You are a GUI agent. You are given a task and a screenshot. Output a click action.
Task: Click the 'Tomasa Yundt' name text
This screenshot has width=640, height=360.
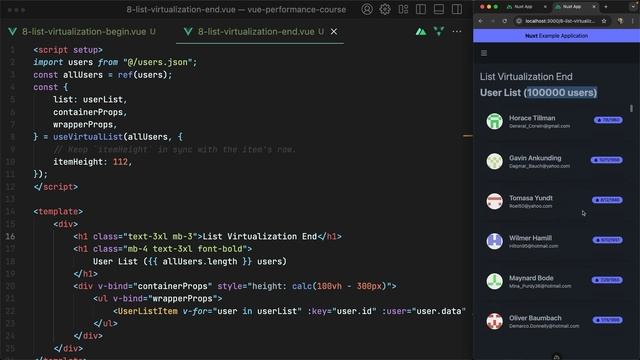(x=531, y=198)
